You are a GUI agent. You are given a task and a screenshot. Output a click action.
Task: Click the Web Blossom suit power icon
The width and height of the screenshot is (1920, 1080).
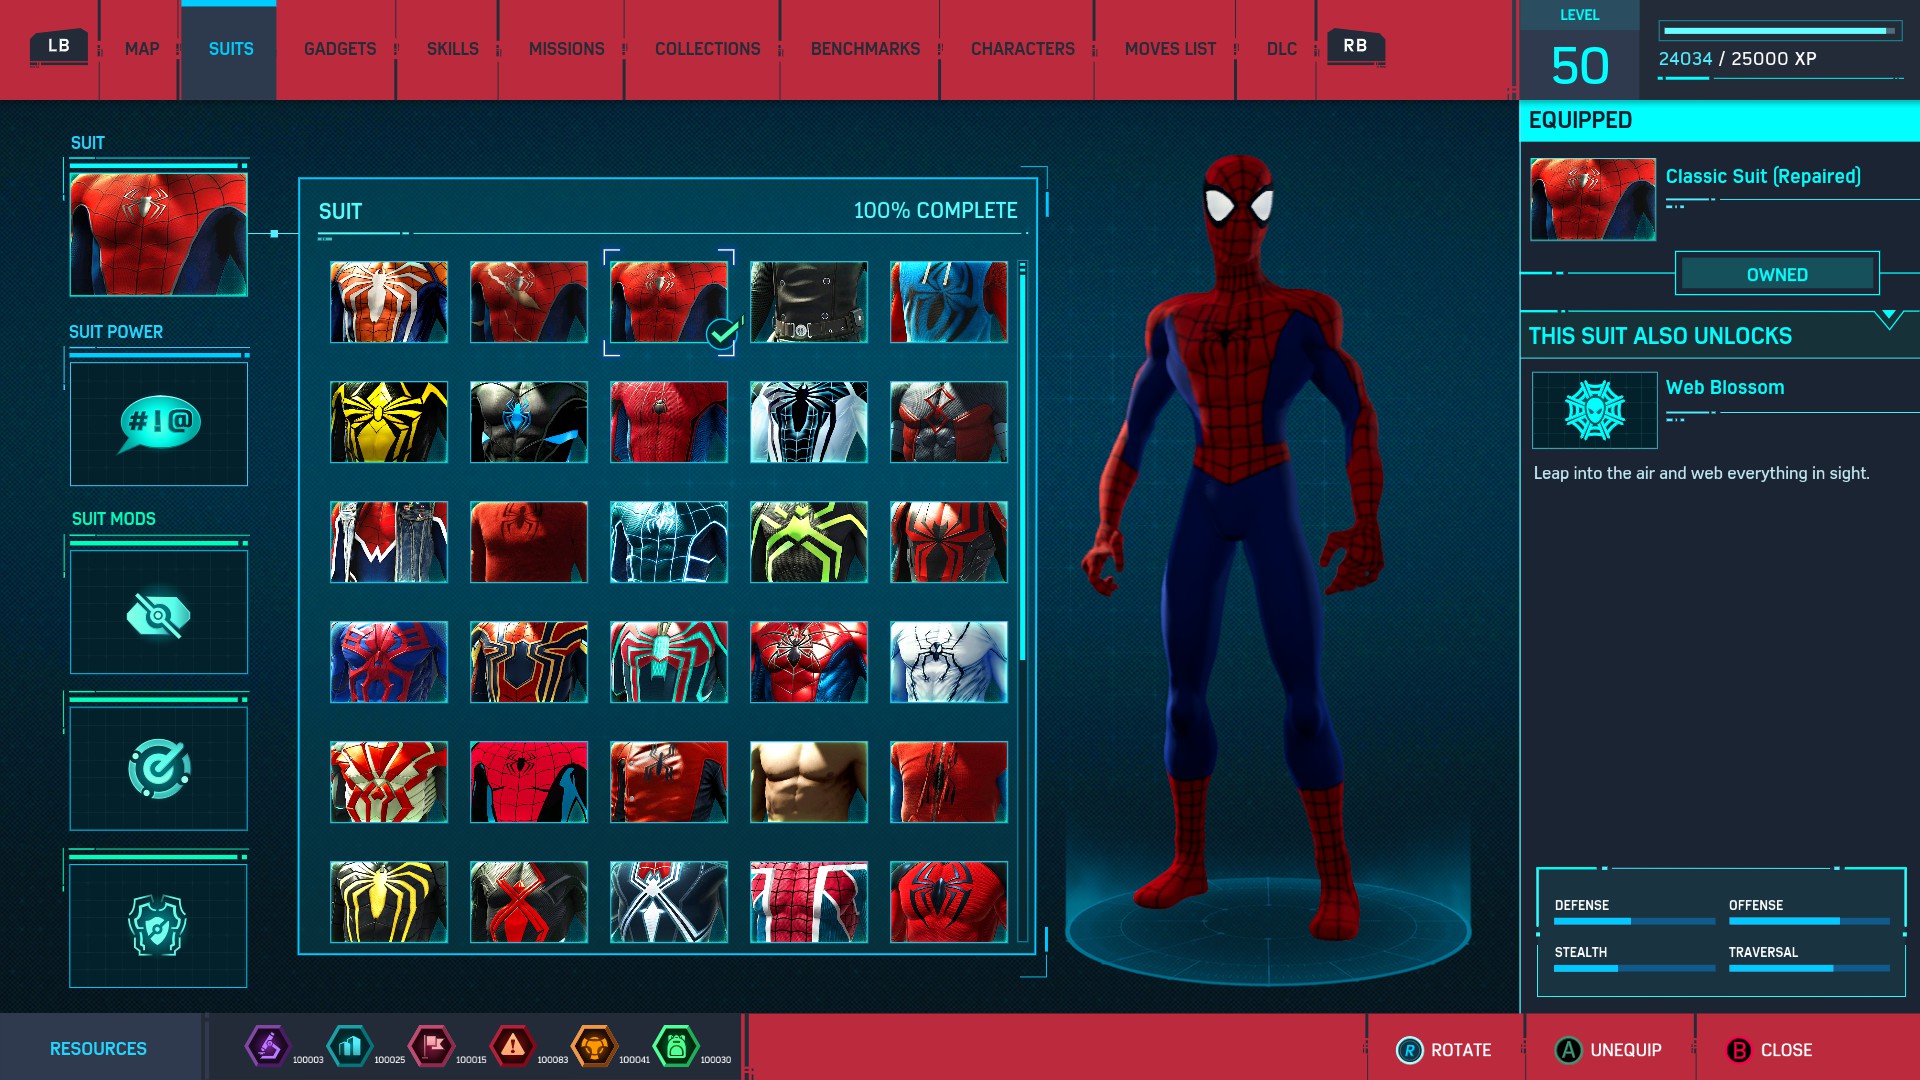[x=1594, y=410]
